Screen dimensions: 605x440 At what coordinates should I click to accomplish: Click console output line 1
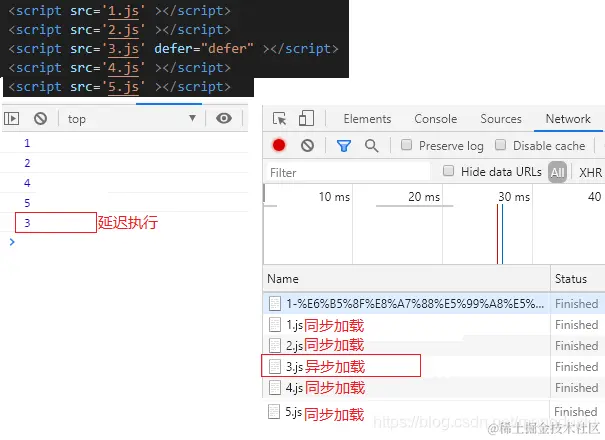point(124,143)
